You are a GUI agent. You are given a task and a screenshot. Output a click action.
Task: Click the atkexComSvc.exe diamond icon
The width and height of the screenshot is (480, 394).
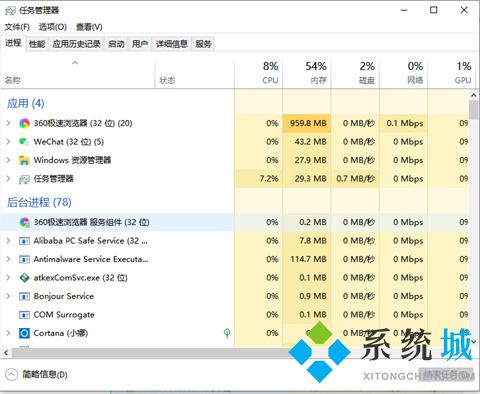click(24, 278)
